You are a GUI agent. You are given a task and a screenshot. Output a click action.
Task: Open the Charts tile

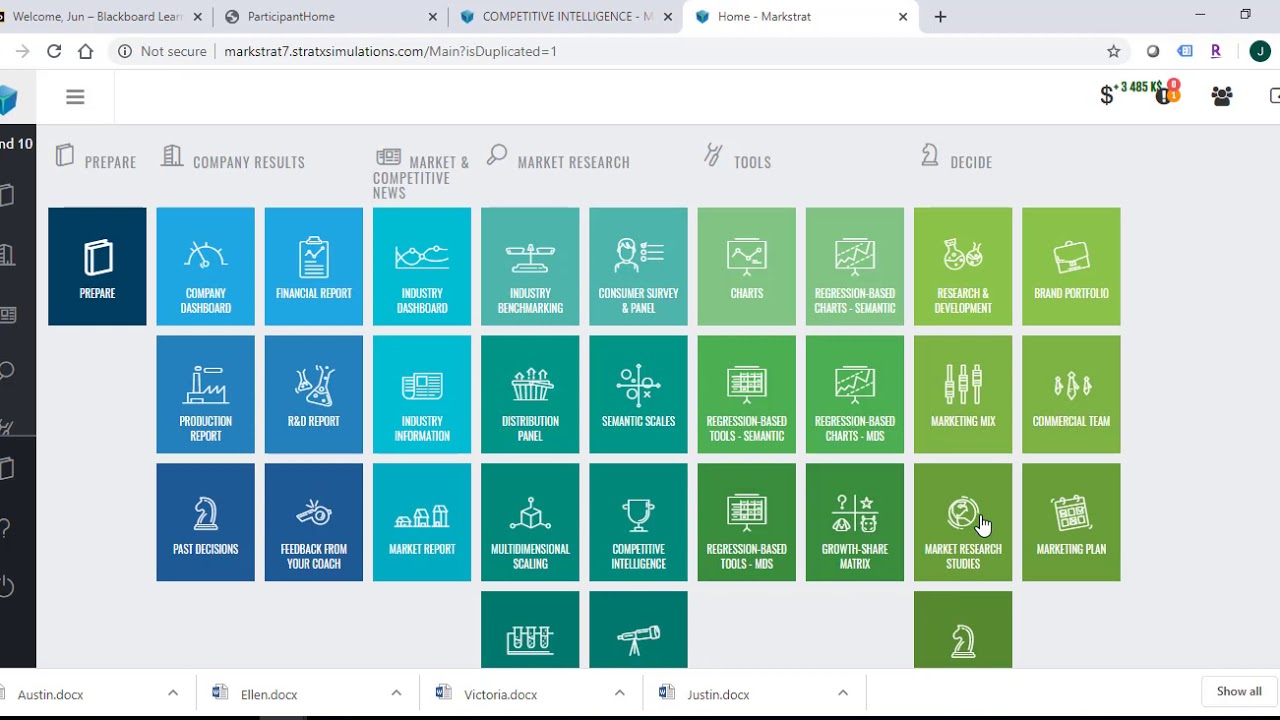coord(747,266)
